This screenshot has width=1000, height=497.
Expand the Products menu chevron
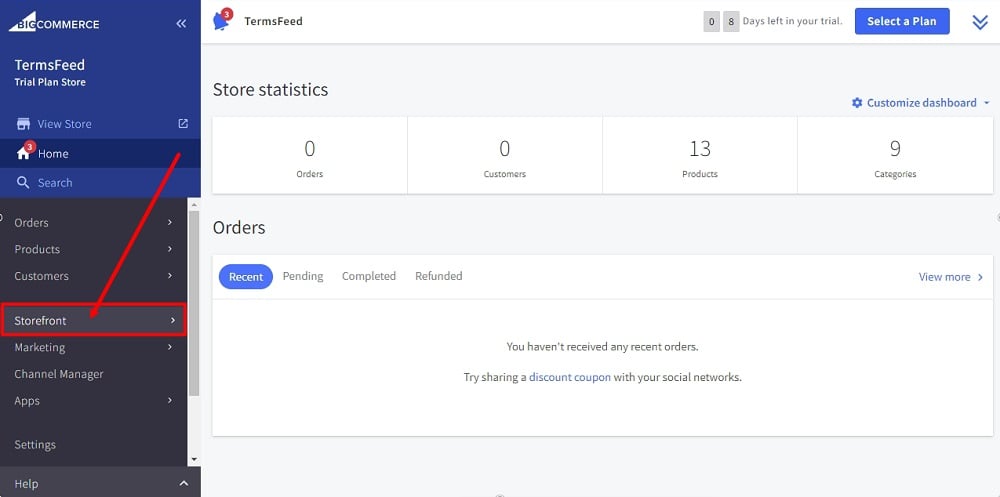pos(170,249)
